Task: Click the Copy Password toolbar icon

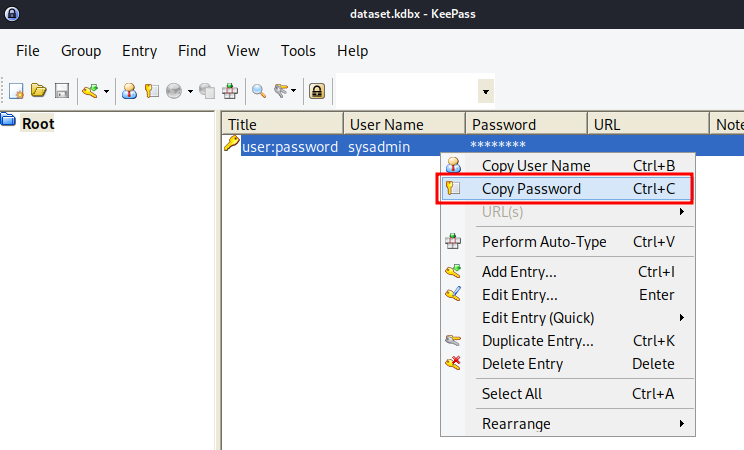Action: (151, 90)
